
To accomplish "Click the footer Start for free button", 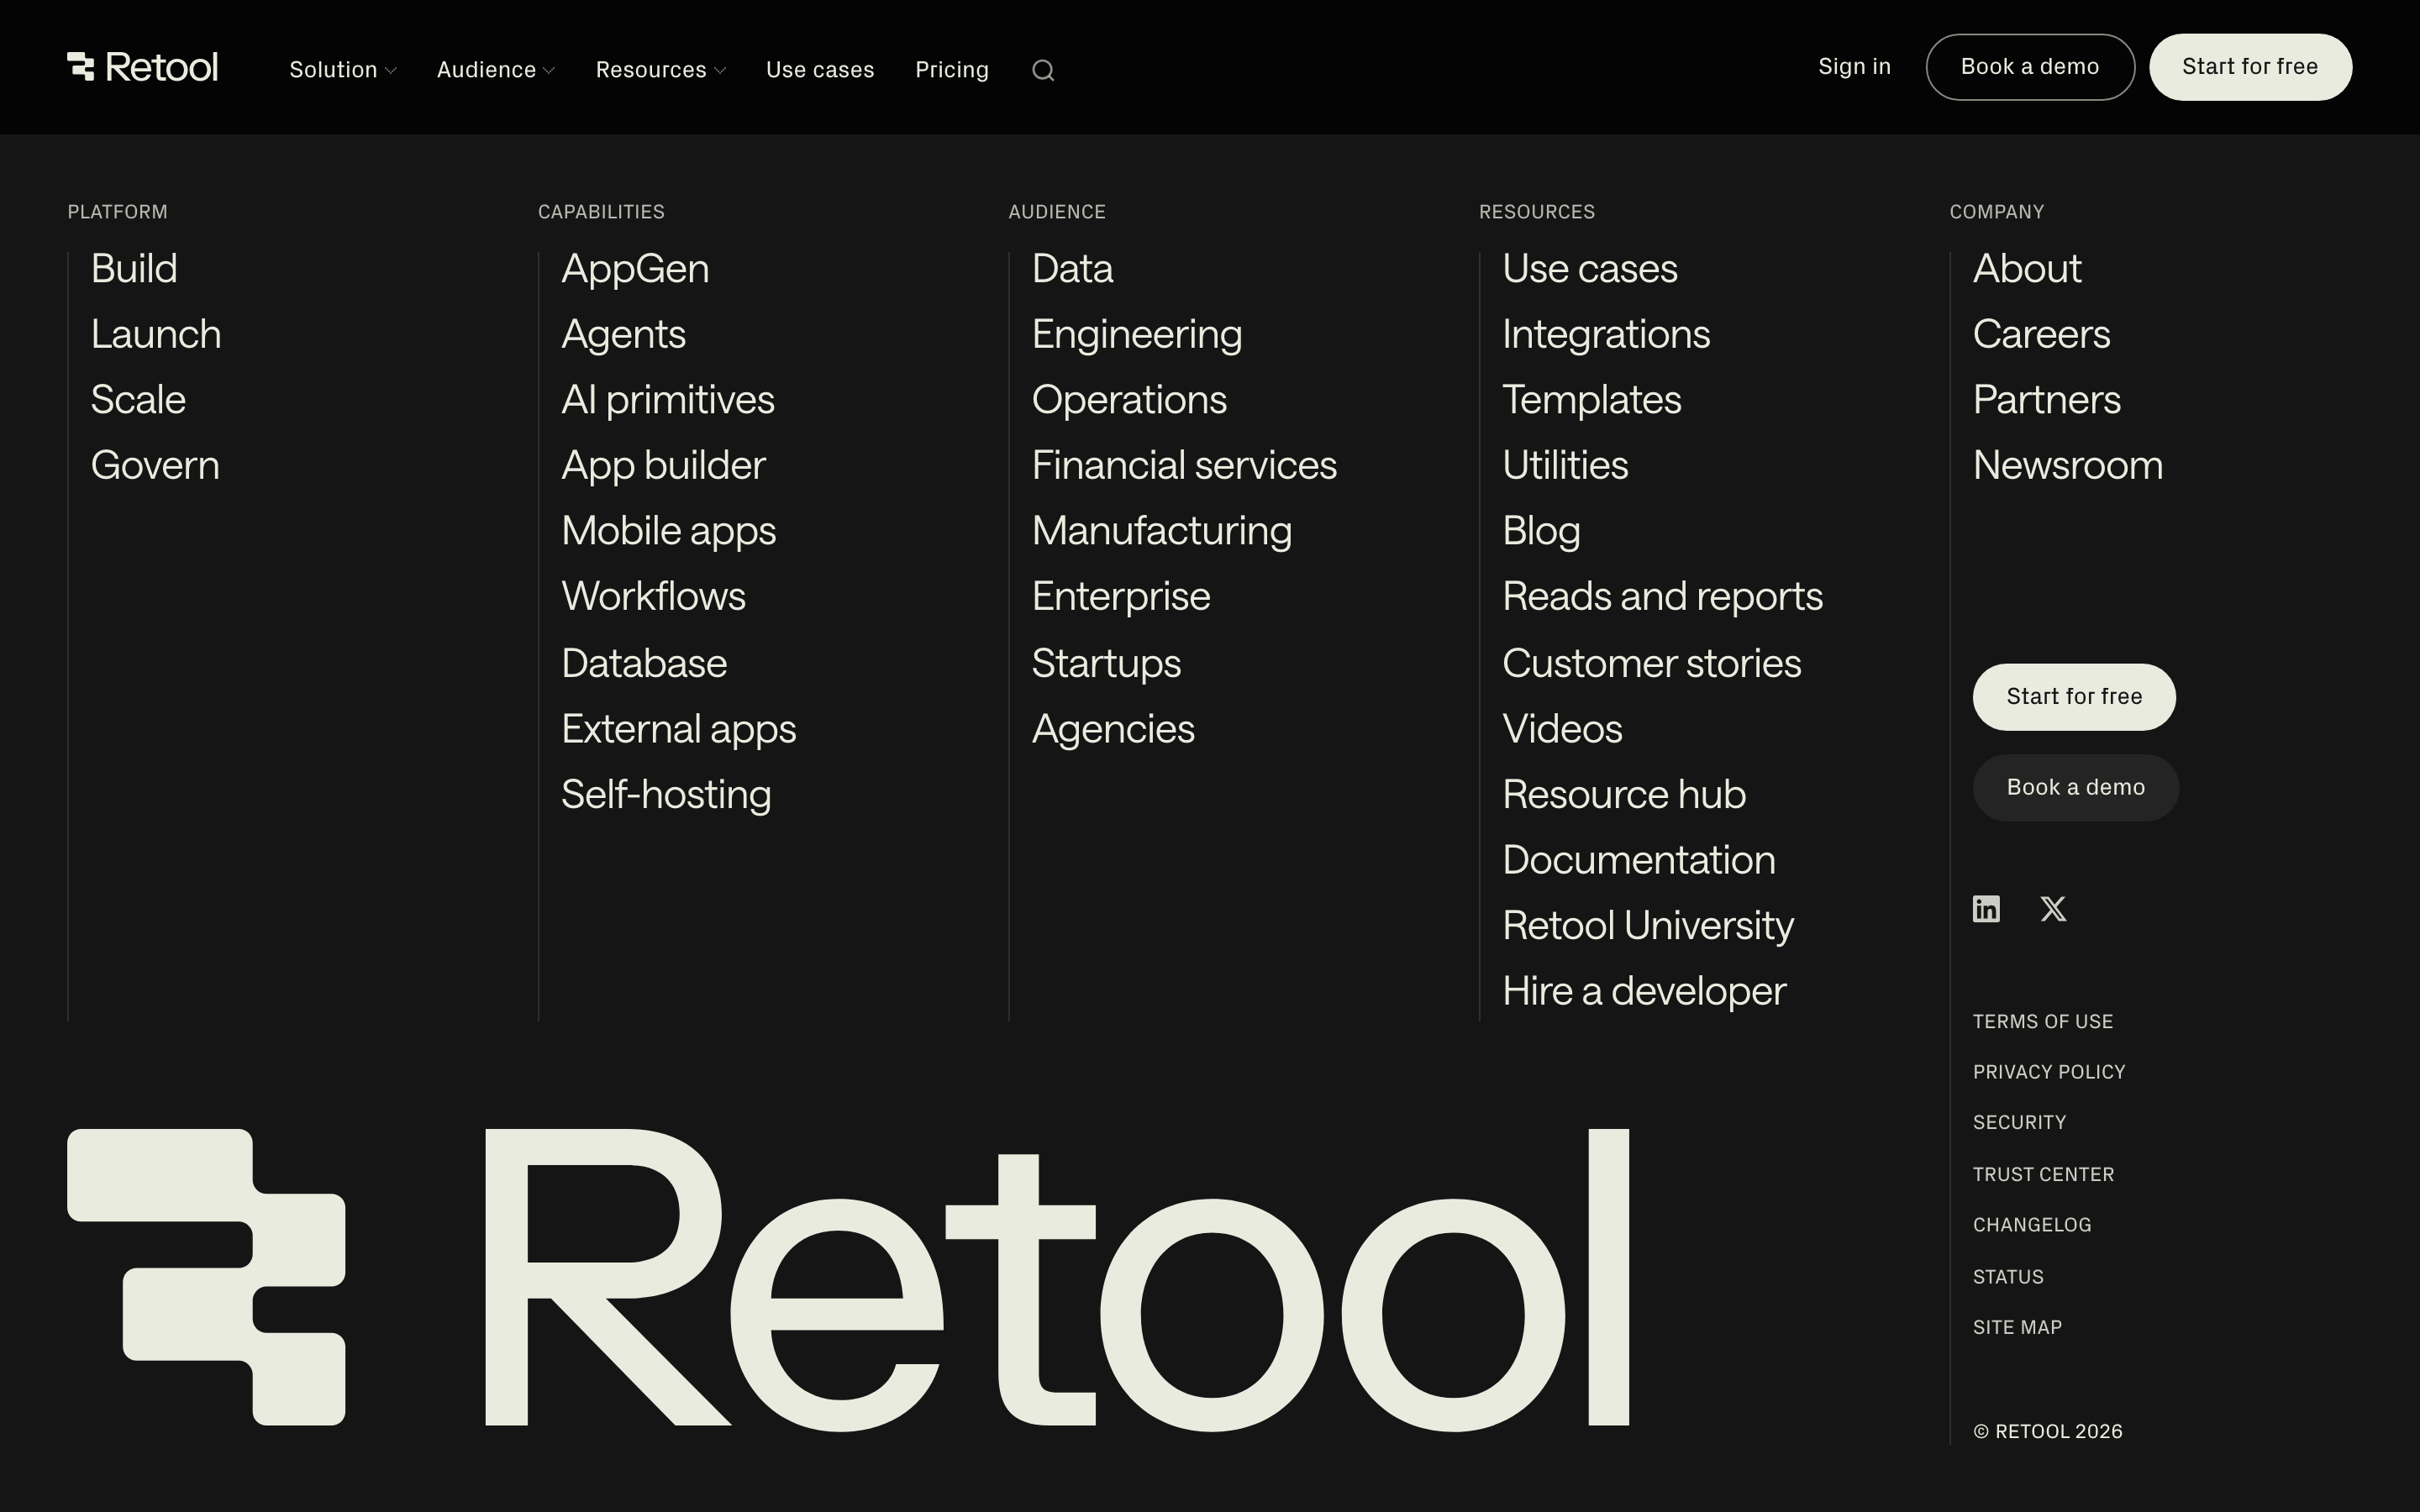I will click(x=2074, y=697).
